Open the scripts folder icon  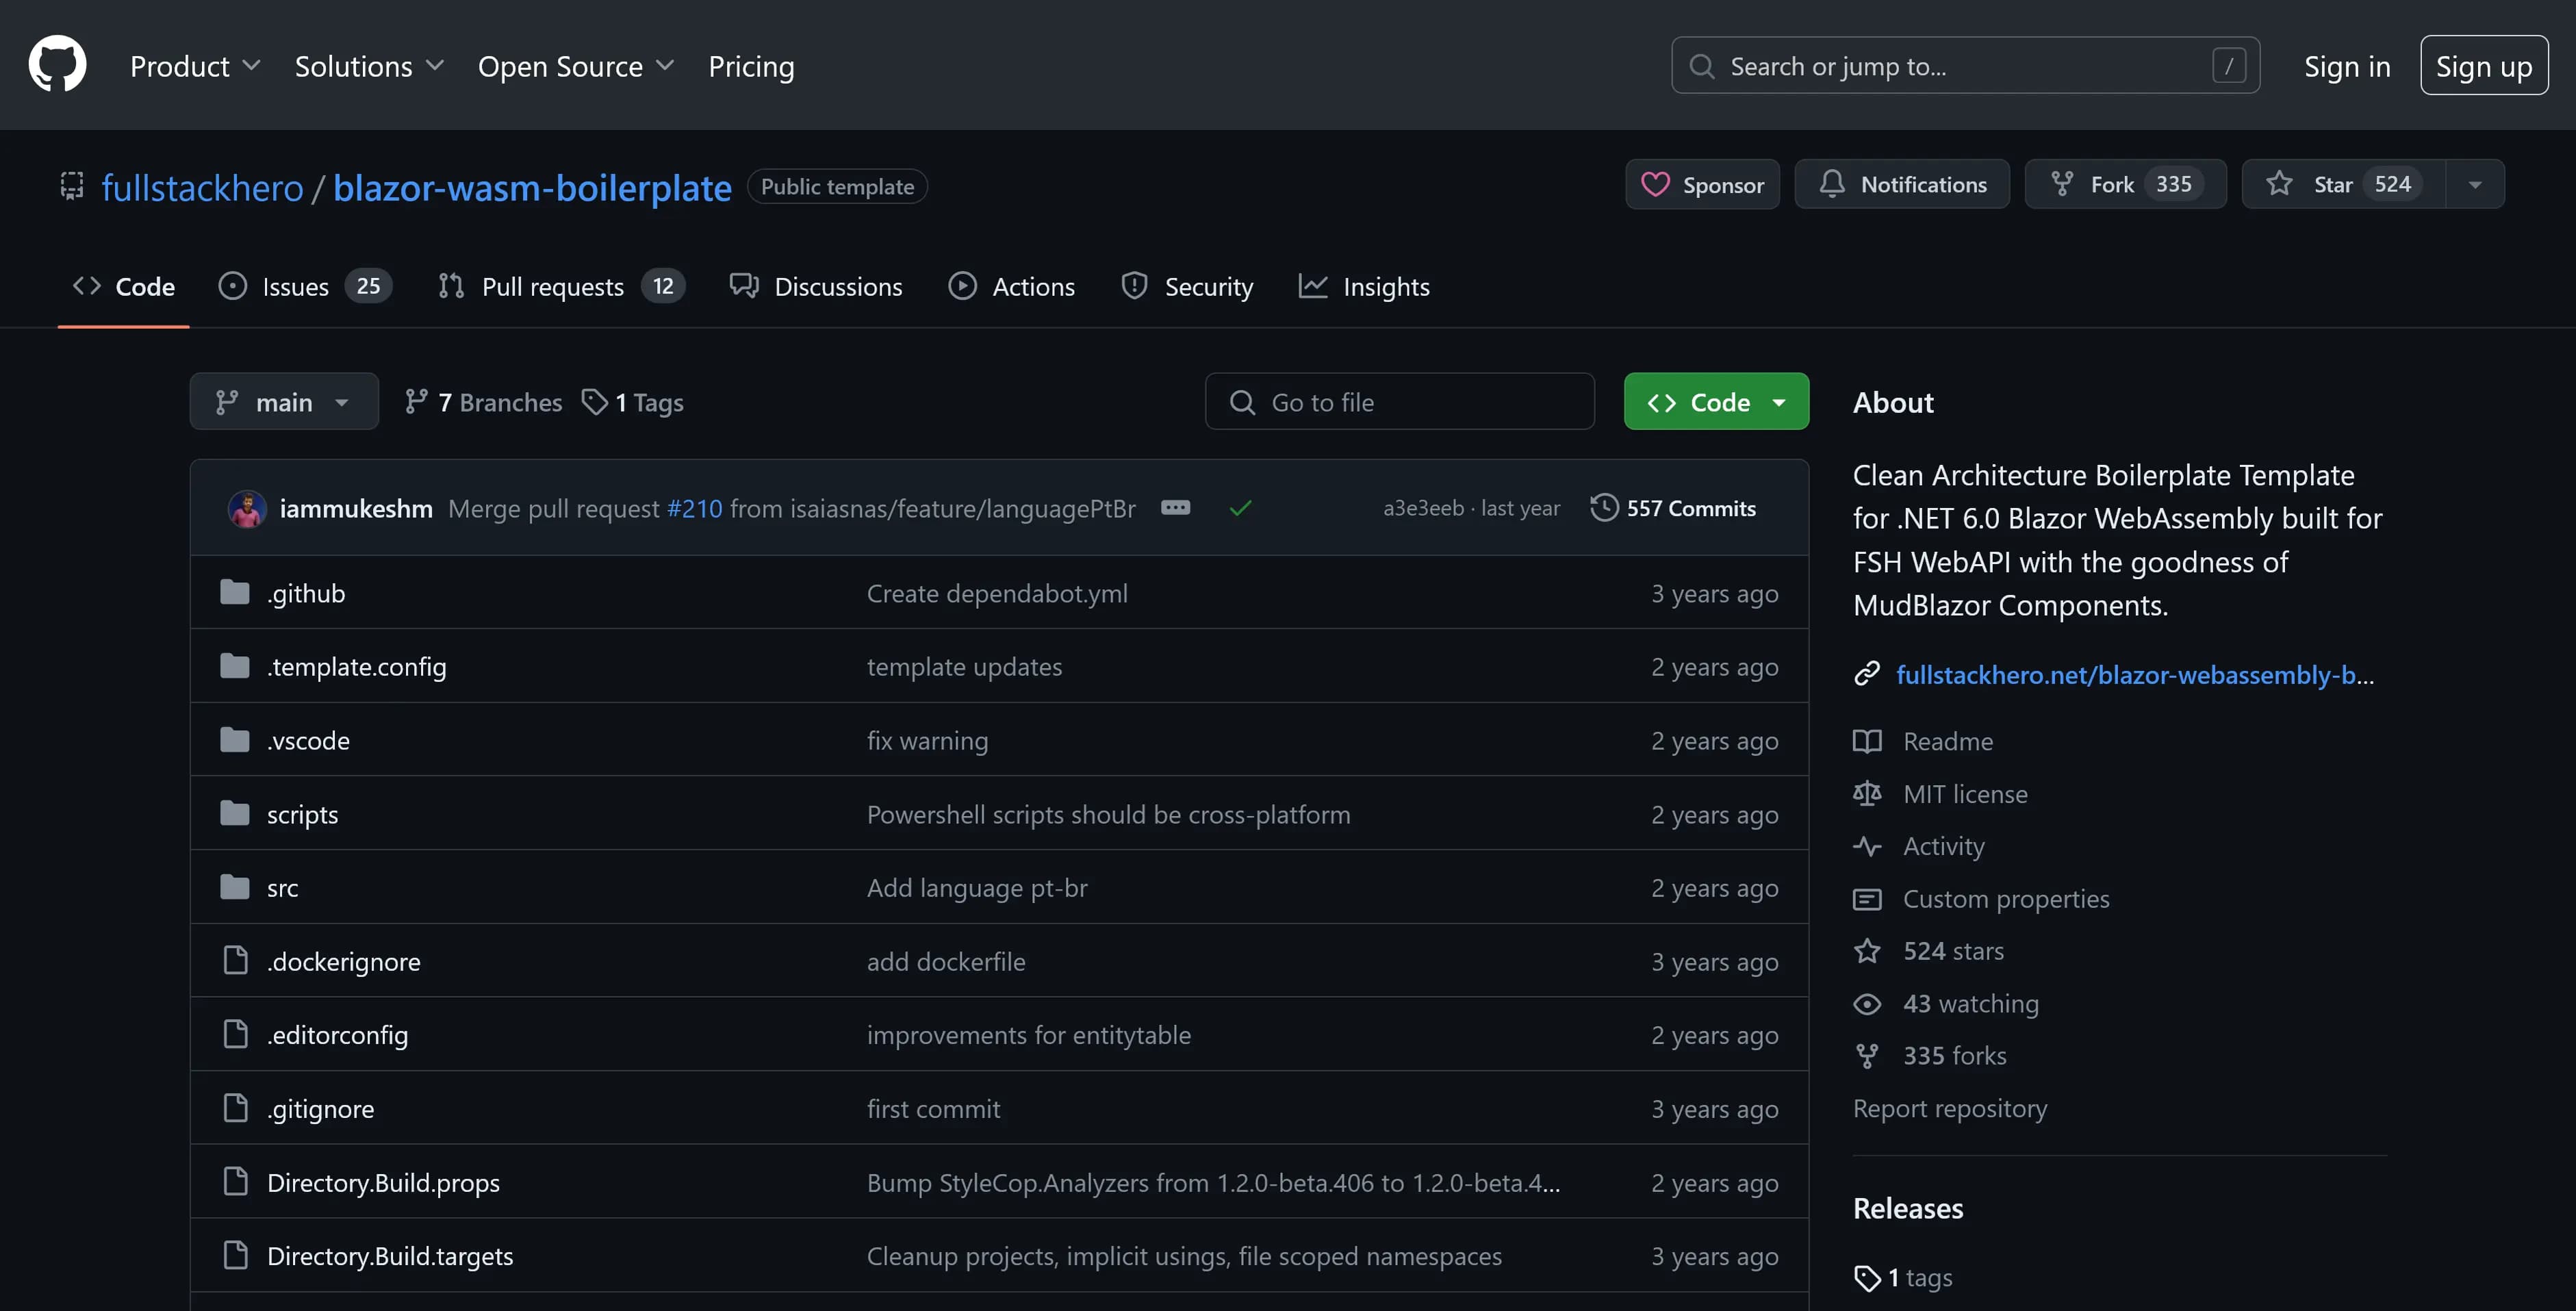tap(234, 814)
